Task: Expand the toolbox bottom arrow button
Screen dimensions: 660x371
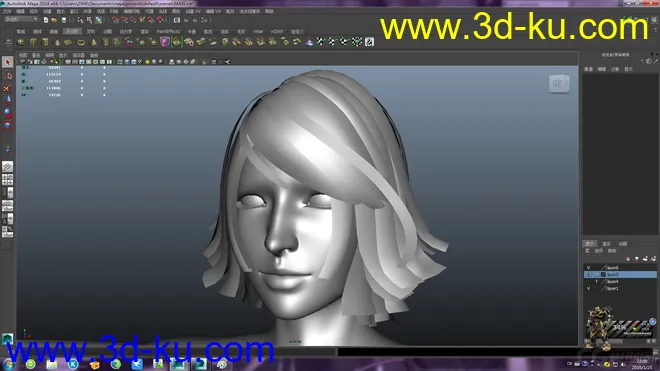Action: pyautogui.click(x=8, y=244)
